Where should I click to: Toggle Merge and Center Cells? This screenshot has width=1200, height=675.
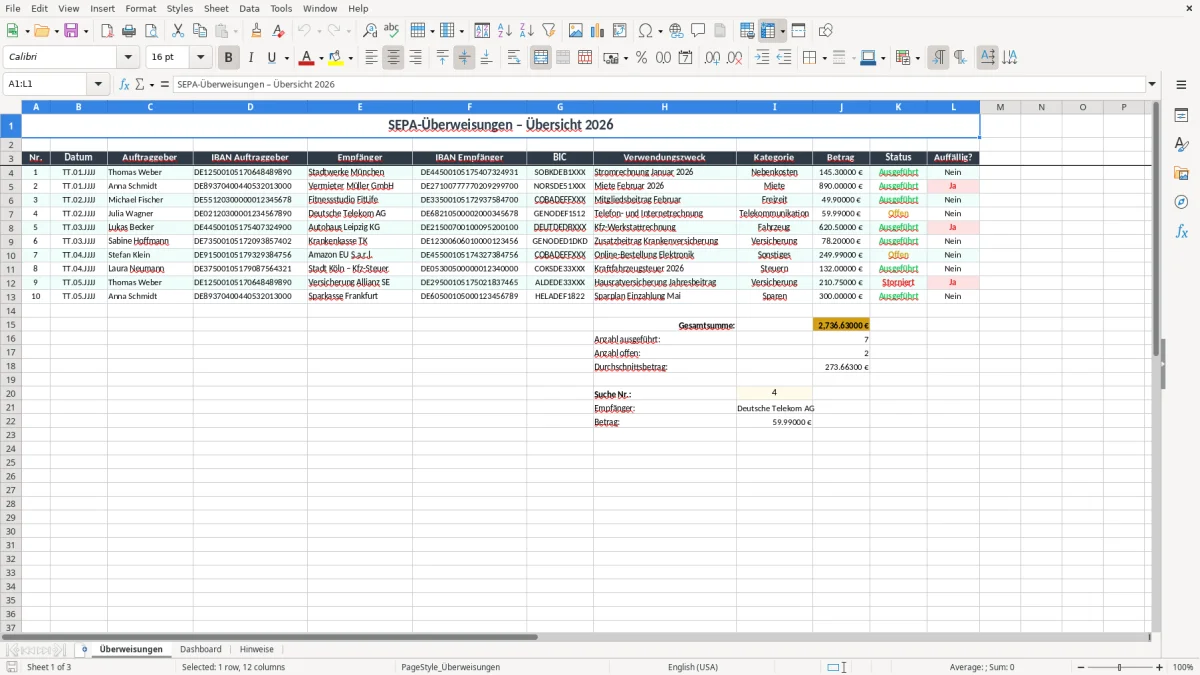[x=541, y=58]
